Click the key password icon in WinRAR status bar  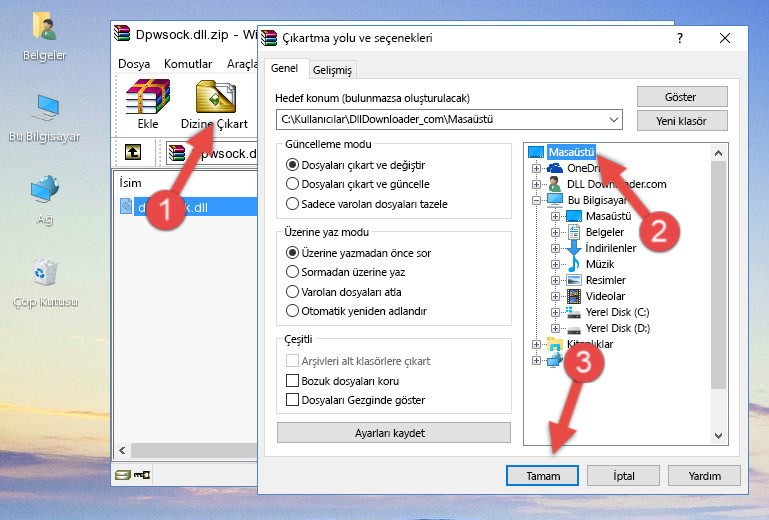[x=142, y=474]
